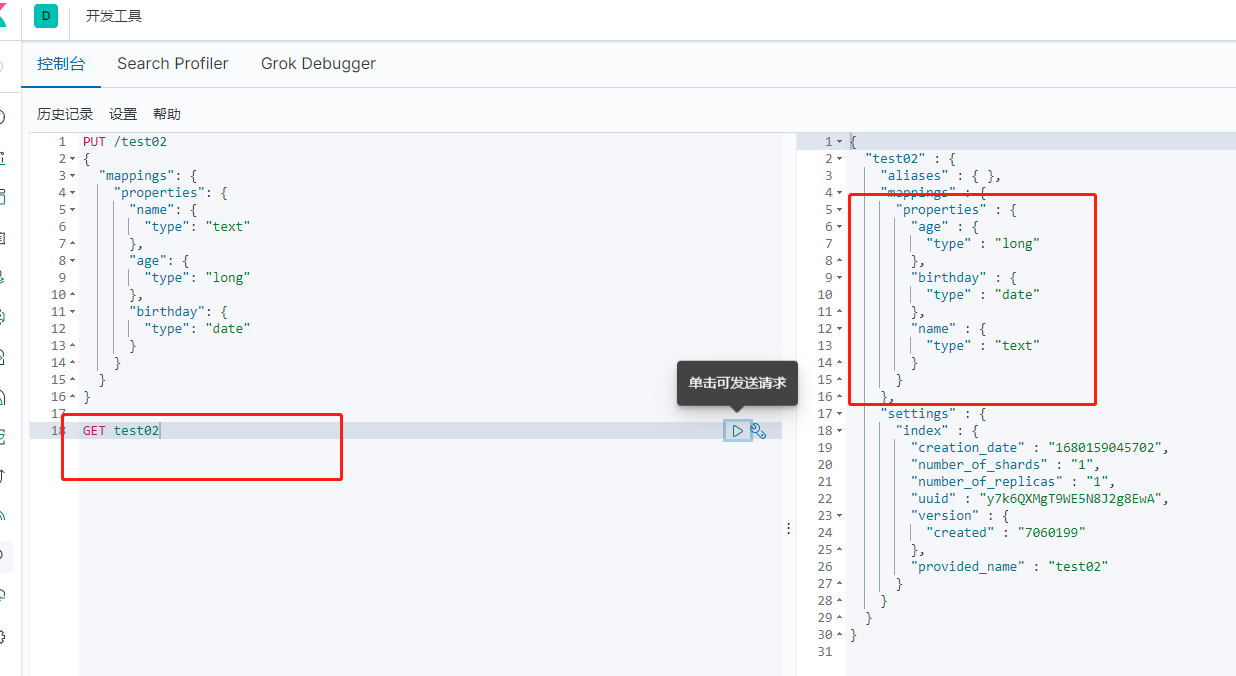Collapse "settings" block at response line 17
This screenshot has height=676, width=1236.
[839, 414]
